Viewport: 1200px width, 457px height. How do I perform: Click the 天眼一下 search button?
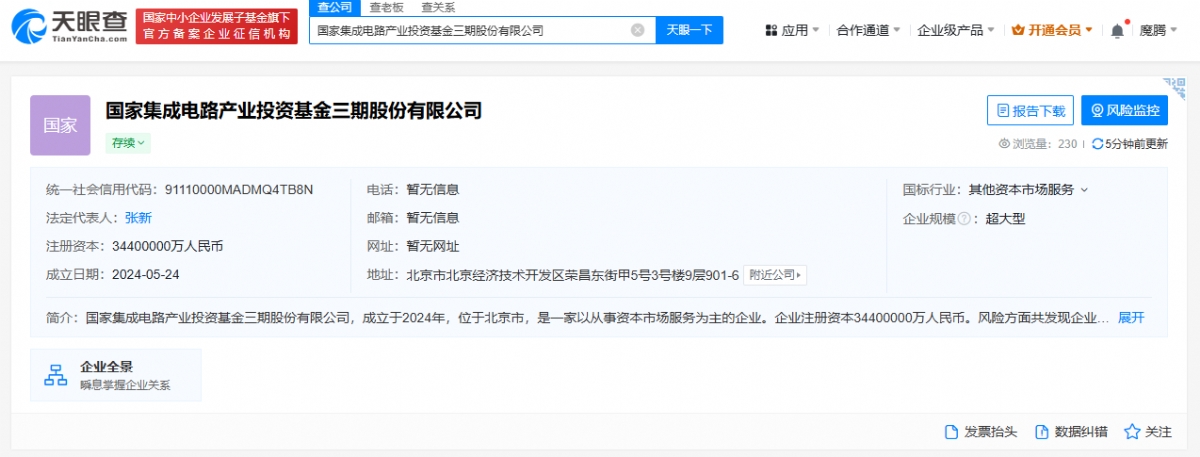[689, 30]
